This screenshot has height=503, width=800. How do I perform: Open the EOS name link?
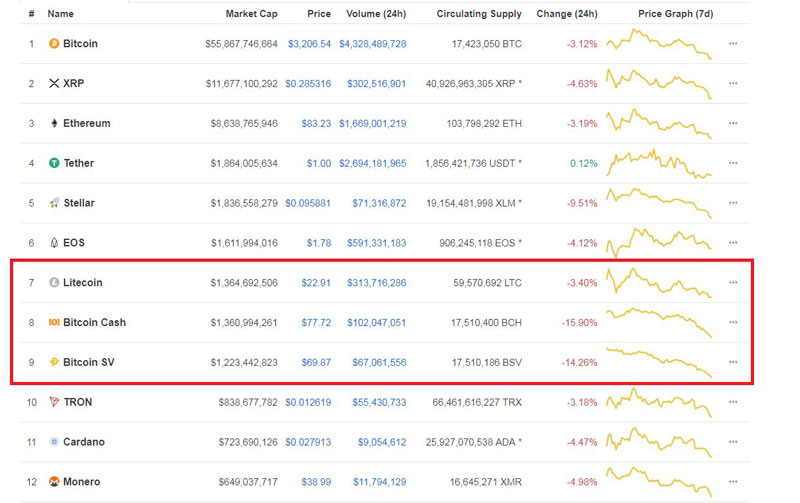[74, 243]
